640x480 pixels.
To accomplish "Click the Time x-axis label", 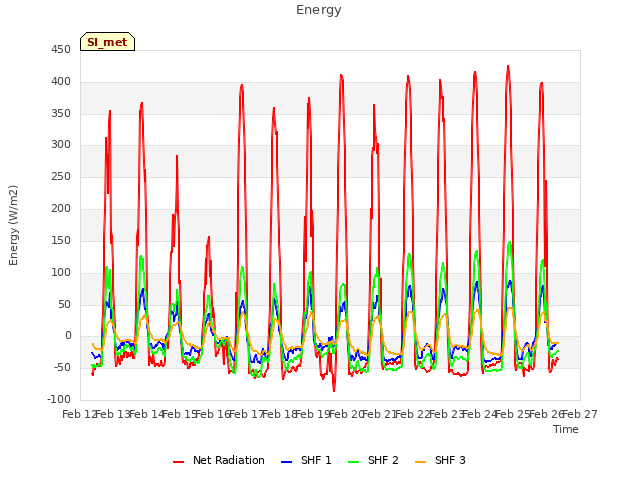I will click(566, 429).
